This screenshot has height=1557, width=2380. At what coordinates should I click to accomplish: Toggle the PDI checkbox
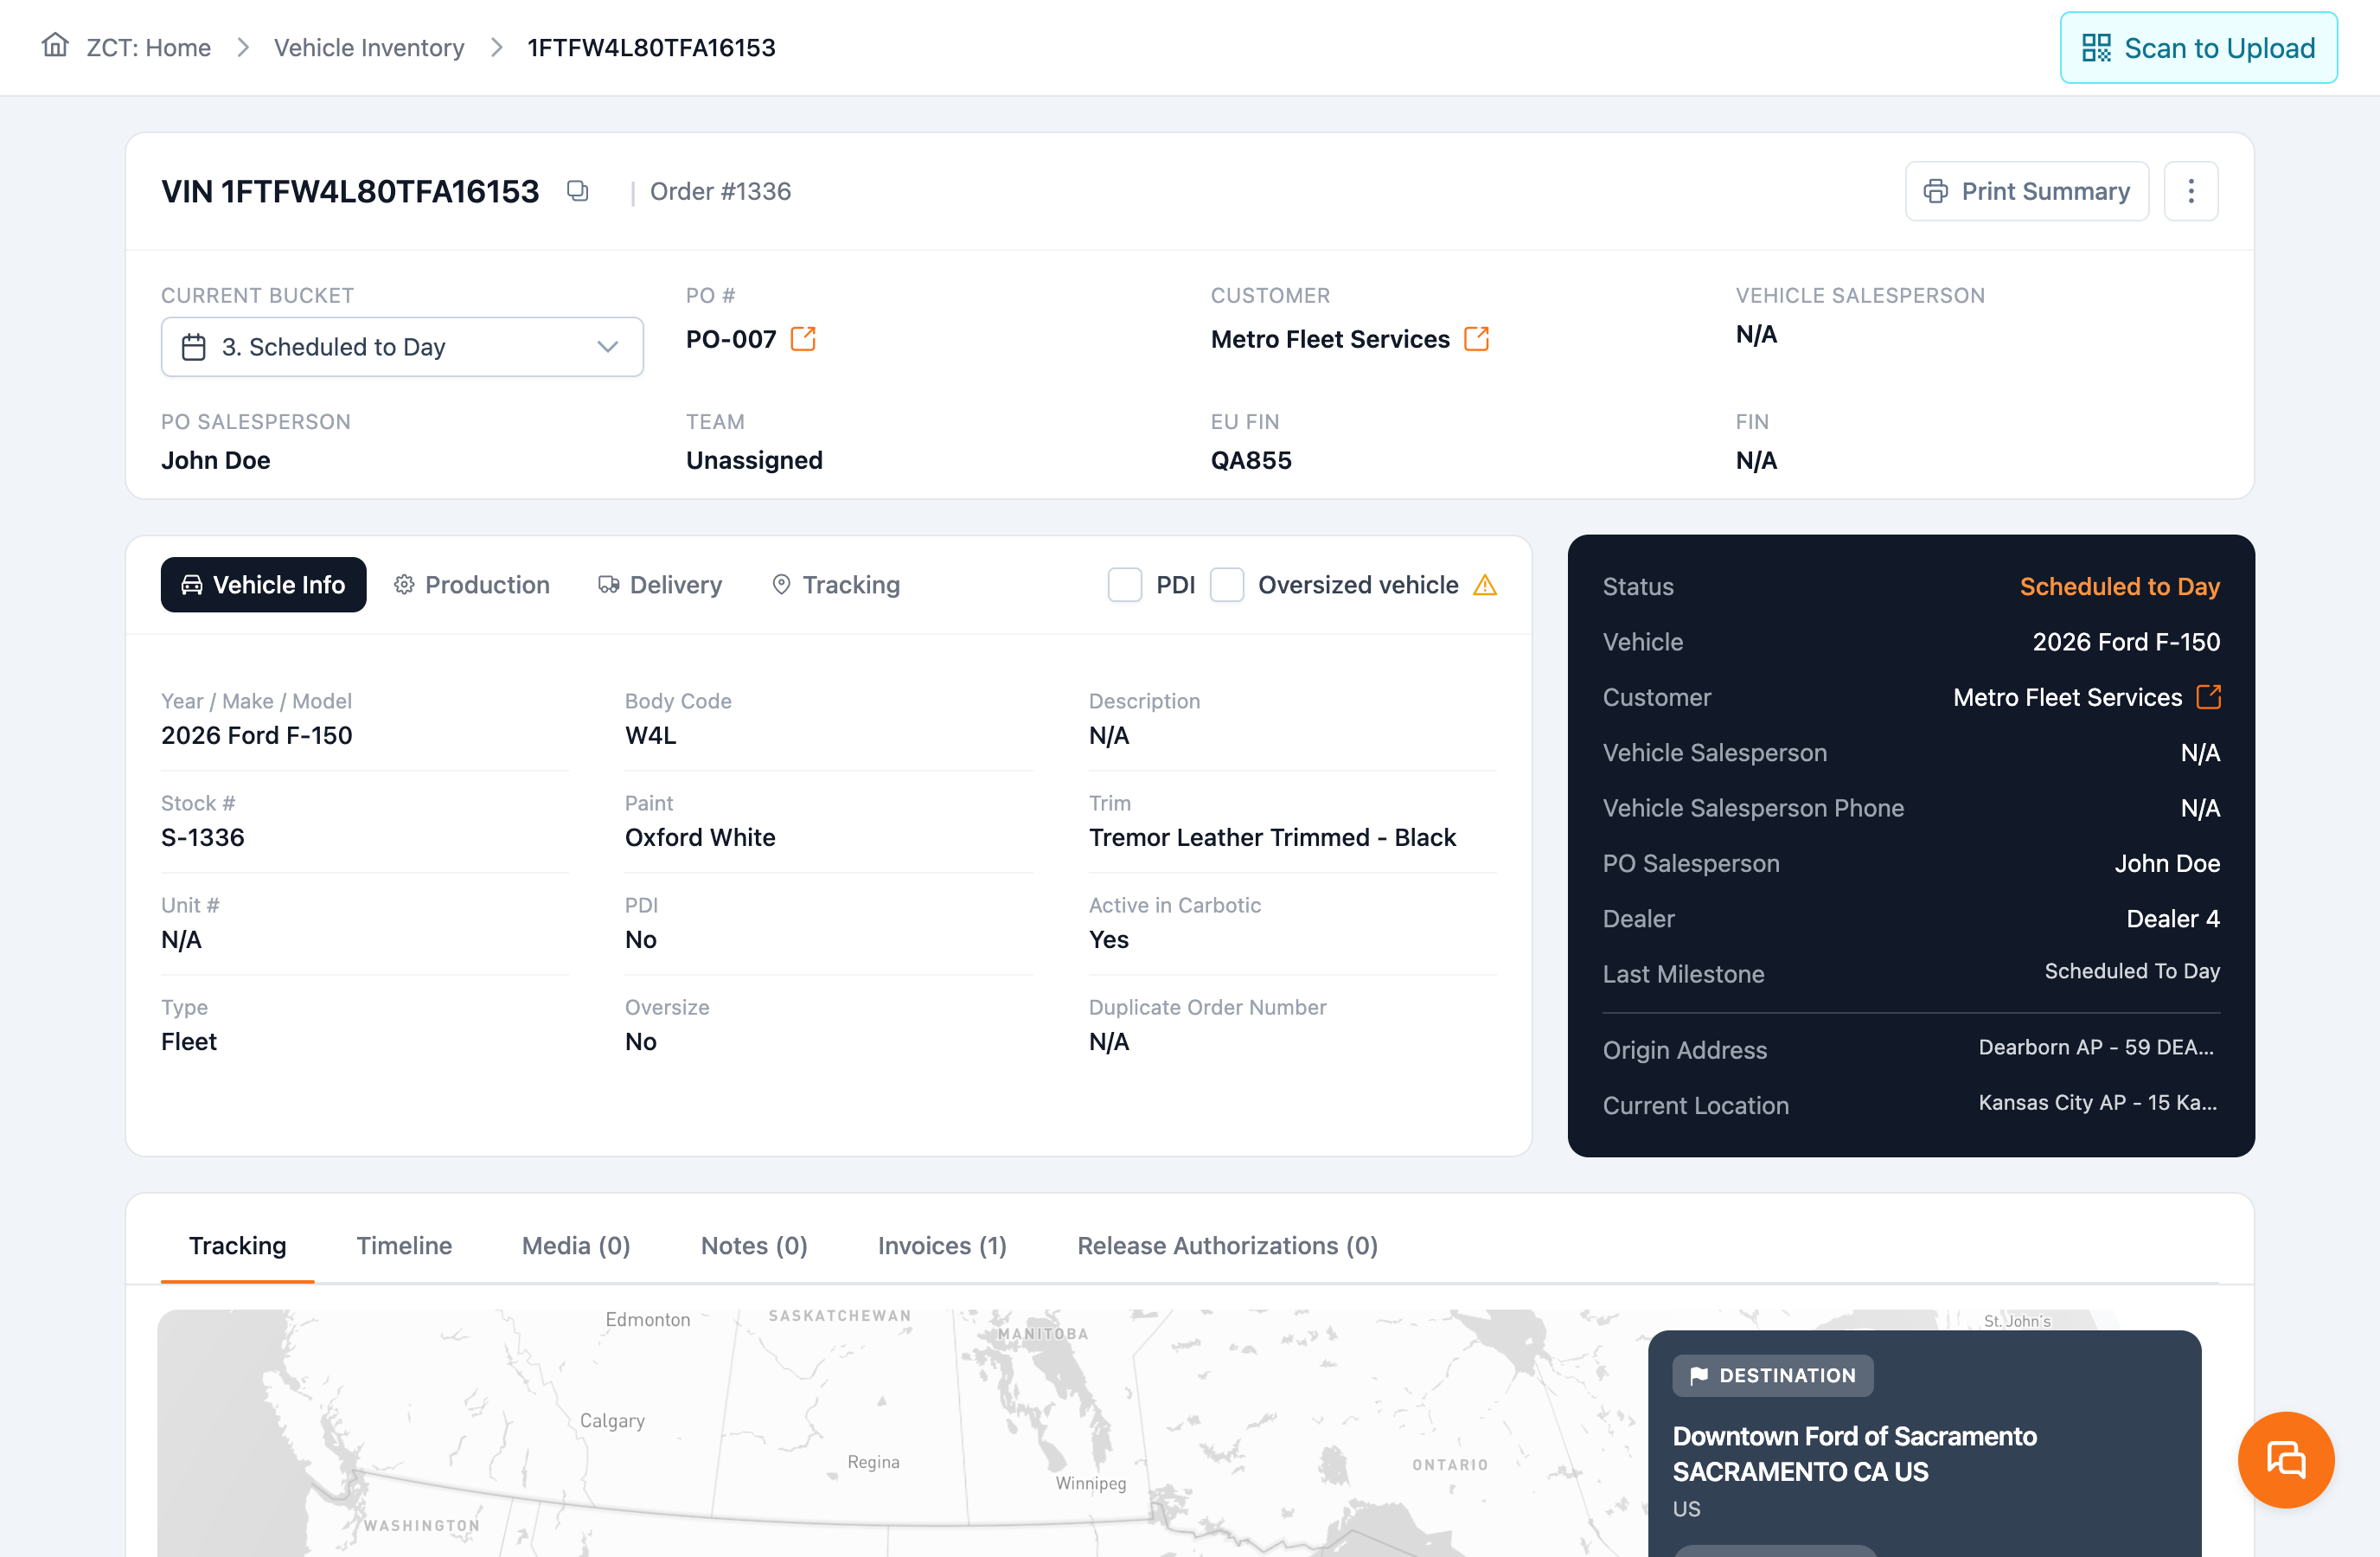1125,585
